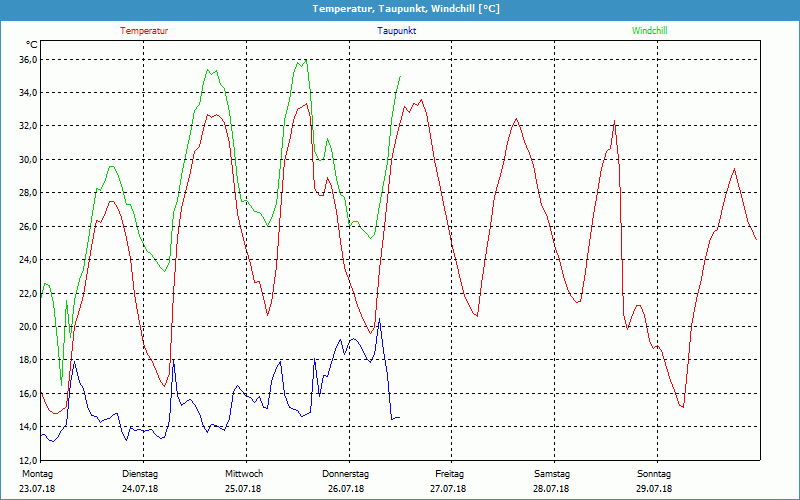Click the °C unit label
The width and height of the screenshot is (800, 500).
click(x=32, y=44)
